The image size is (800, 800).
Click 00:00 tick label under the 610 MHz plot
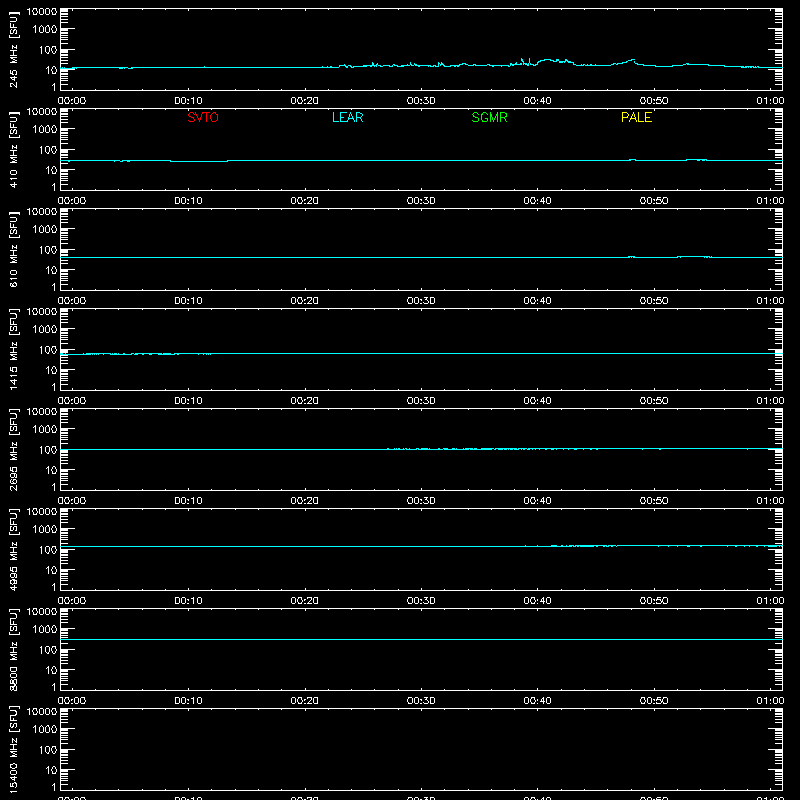[x=72, y=301]
